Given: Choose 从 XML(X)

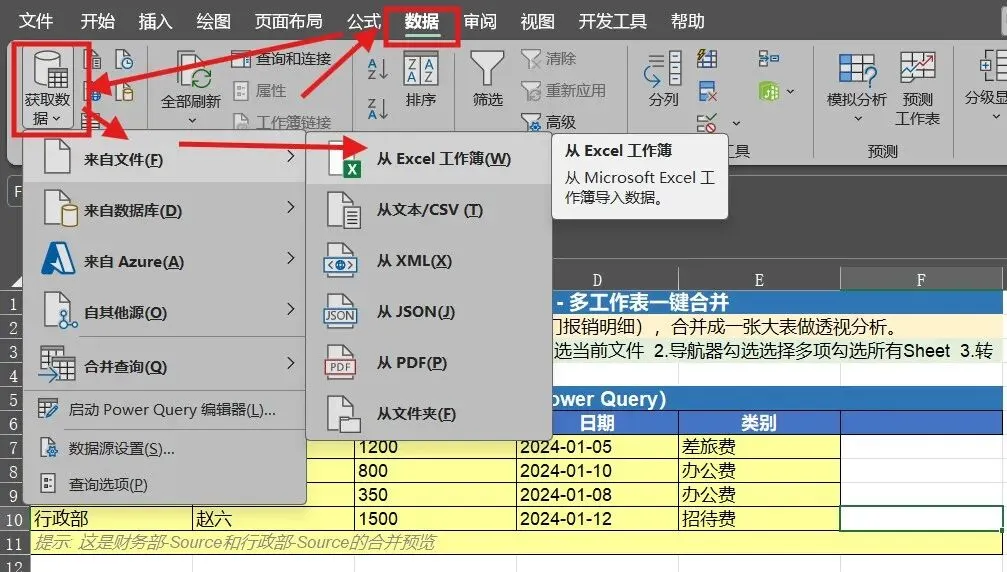Looking at the screenshot, I should click(x=428, y=261).
